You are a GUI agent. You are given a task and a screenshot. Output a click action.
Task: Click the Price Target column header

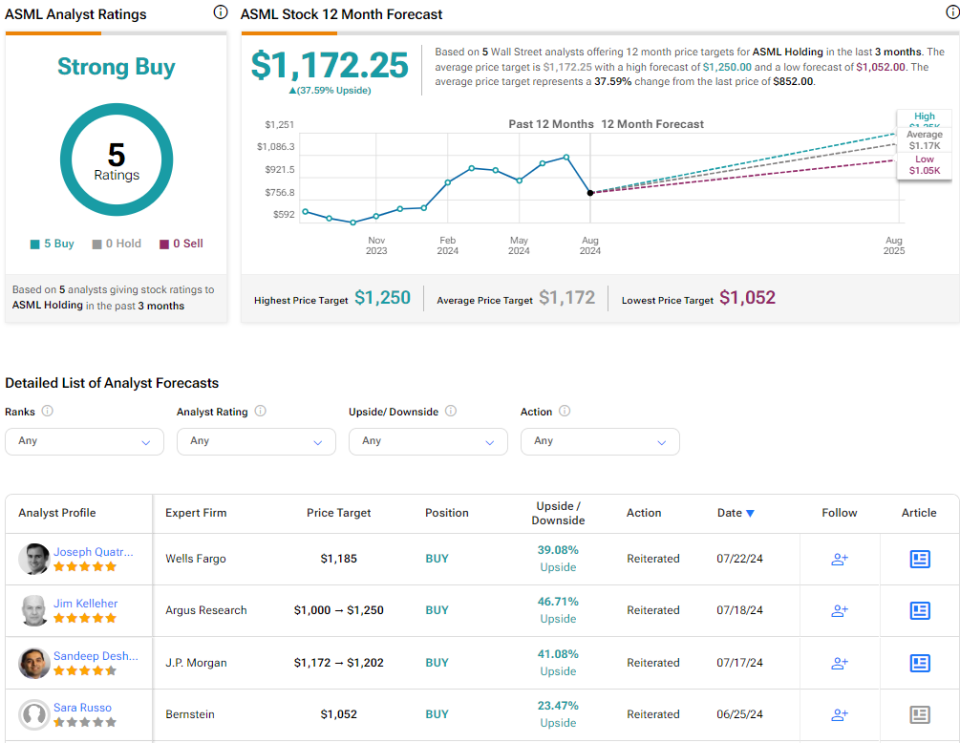coord(339,513)
